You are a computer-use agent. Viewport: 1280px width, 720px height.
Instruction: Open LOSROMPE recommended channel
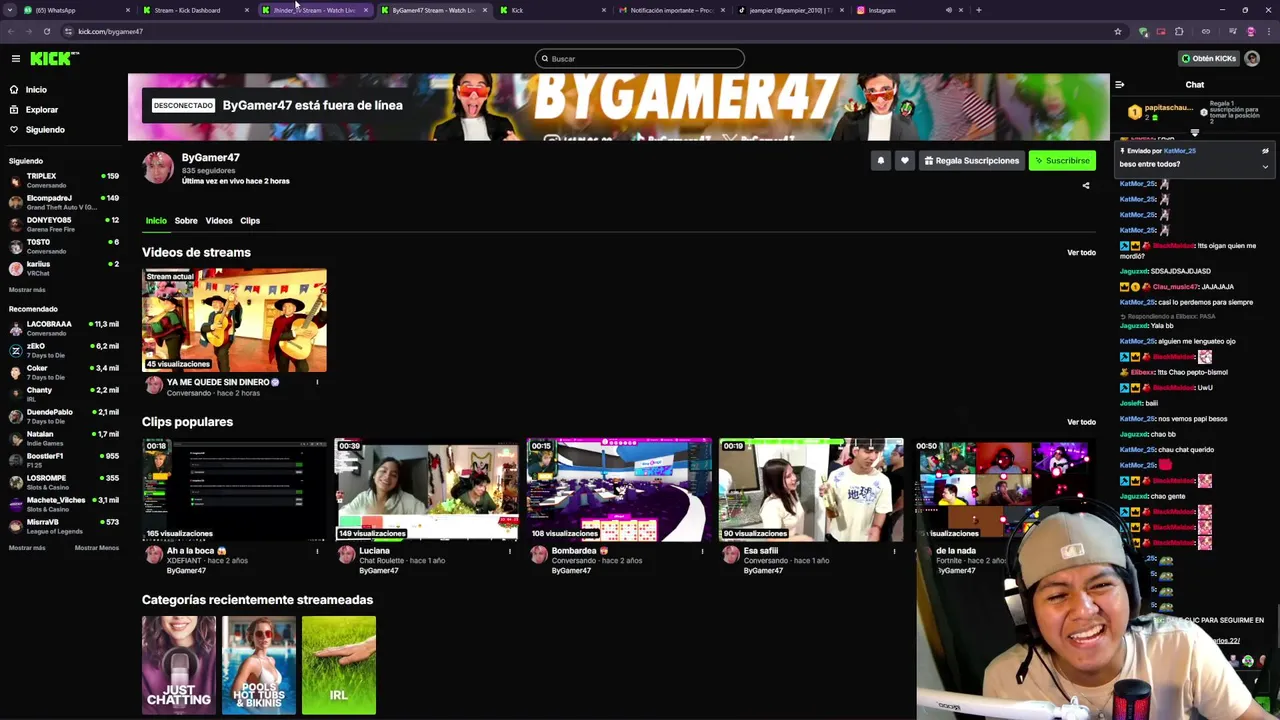coord(64,482)
